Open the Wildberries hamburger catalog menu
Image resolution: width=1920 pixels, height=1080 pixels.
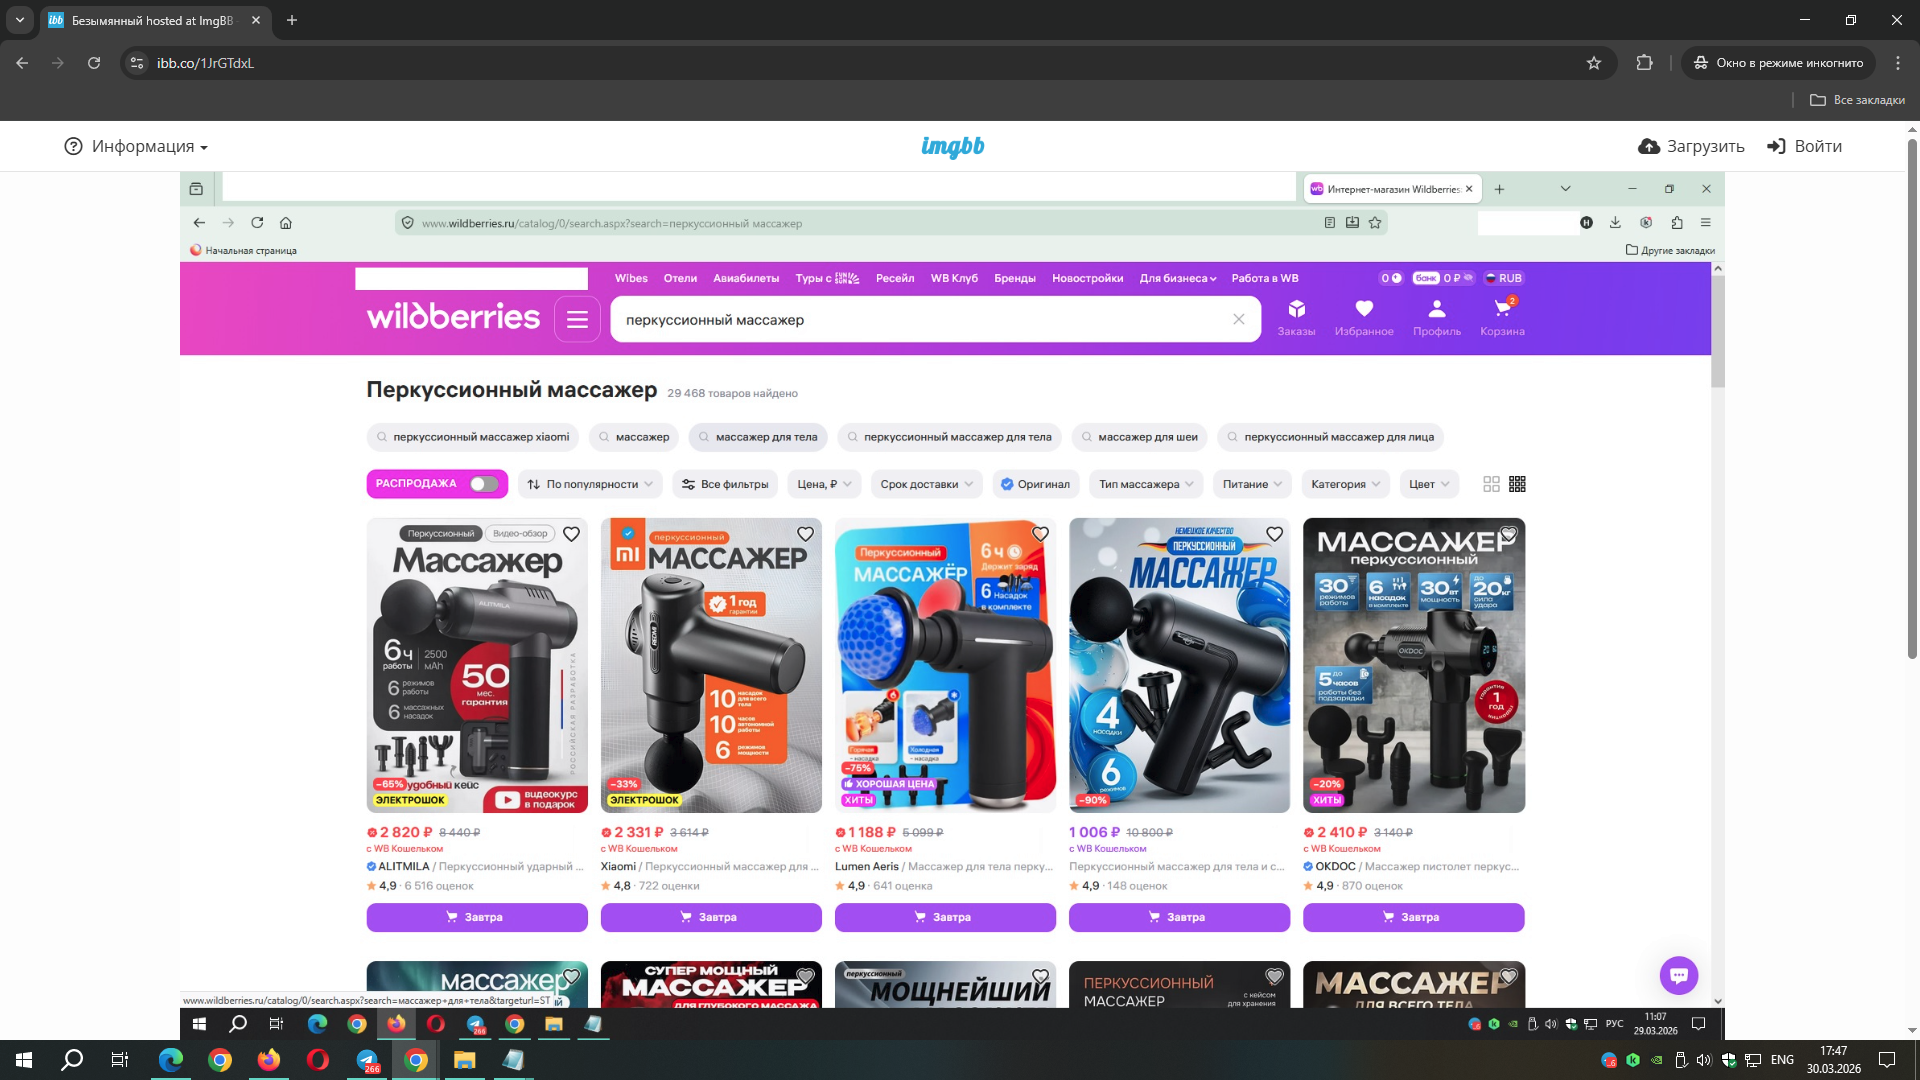[x=577, y=320]
